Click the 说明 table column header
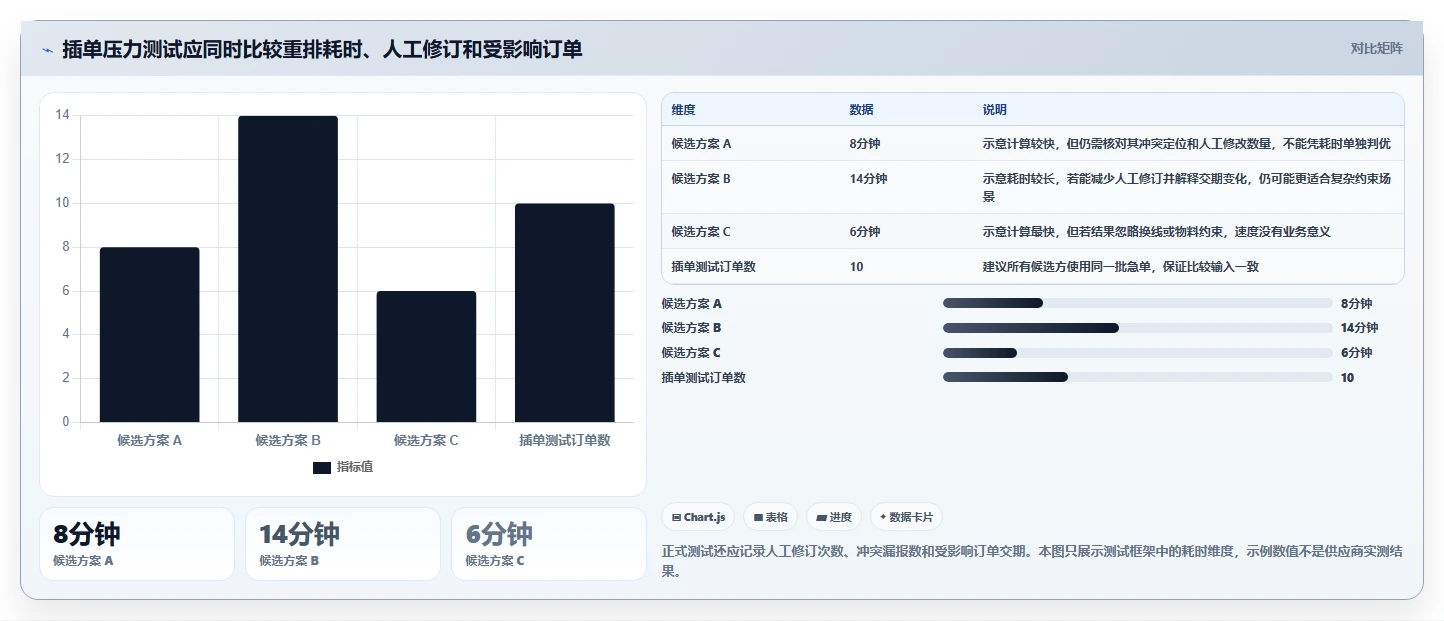The width and height of the screenshot is (1444, 621). pos(995,109)
